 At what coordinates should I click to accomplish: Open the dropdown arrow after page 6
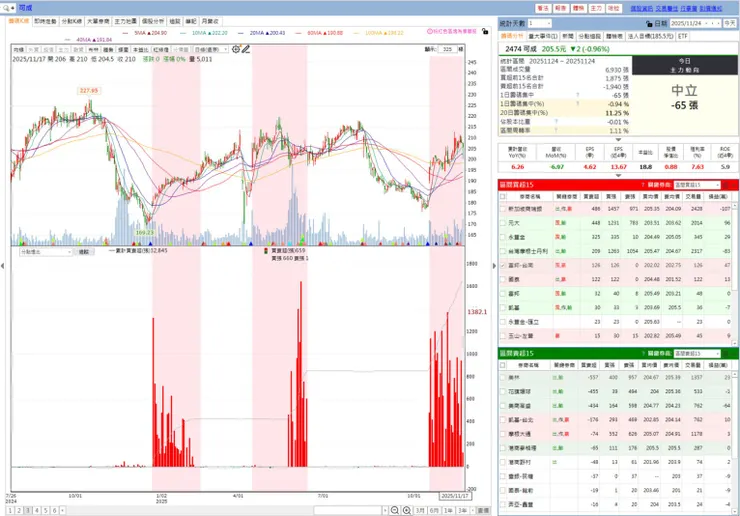62,510
